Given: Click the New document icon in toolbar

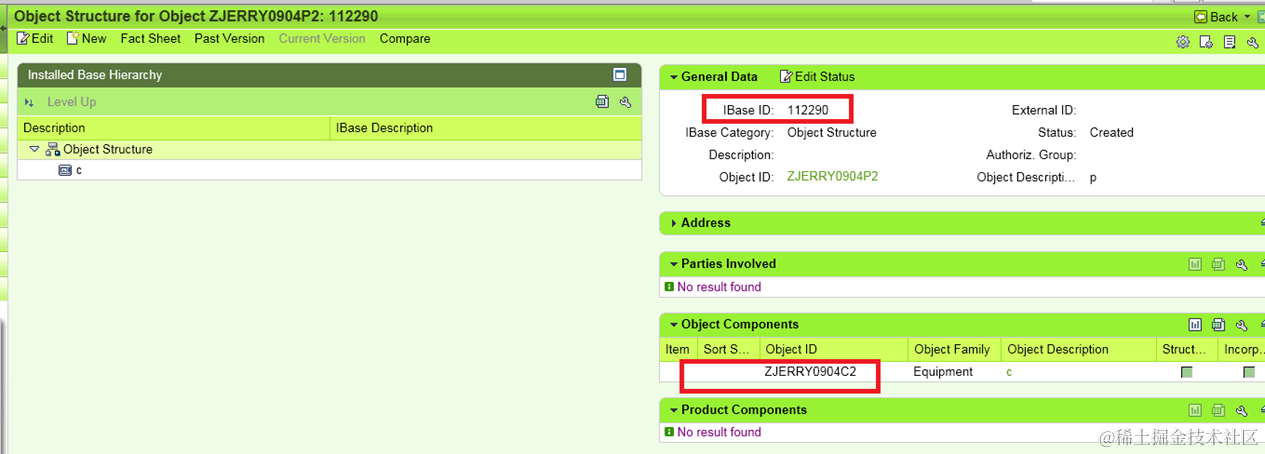Looking at the screenshot, I should (72, 38).
